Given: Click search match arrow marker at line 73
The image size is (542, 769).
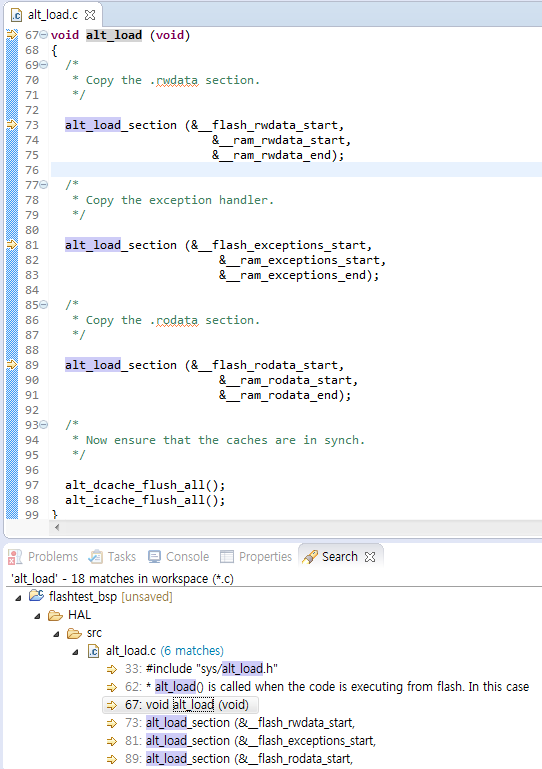Looking at the screenshot, I should point(12,125).
